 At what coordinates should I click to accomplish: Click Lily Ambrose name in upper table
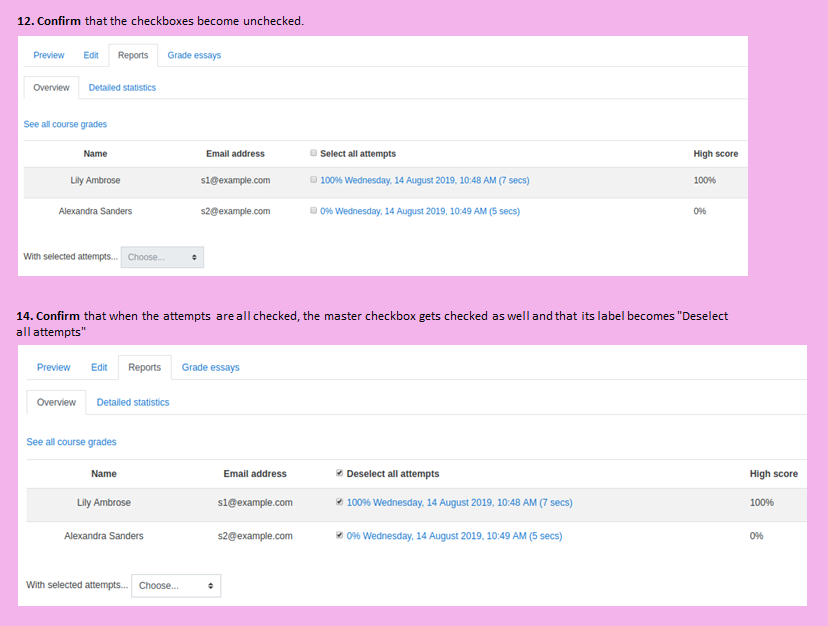coord(95,180)
